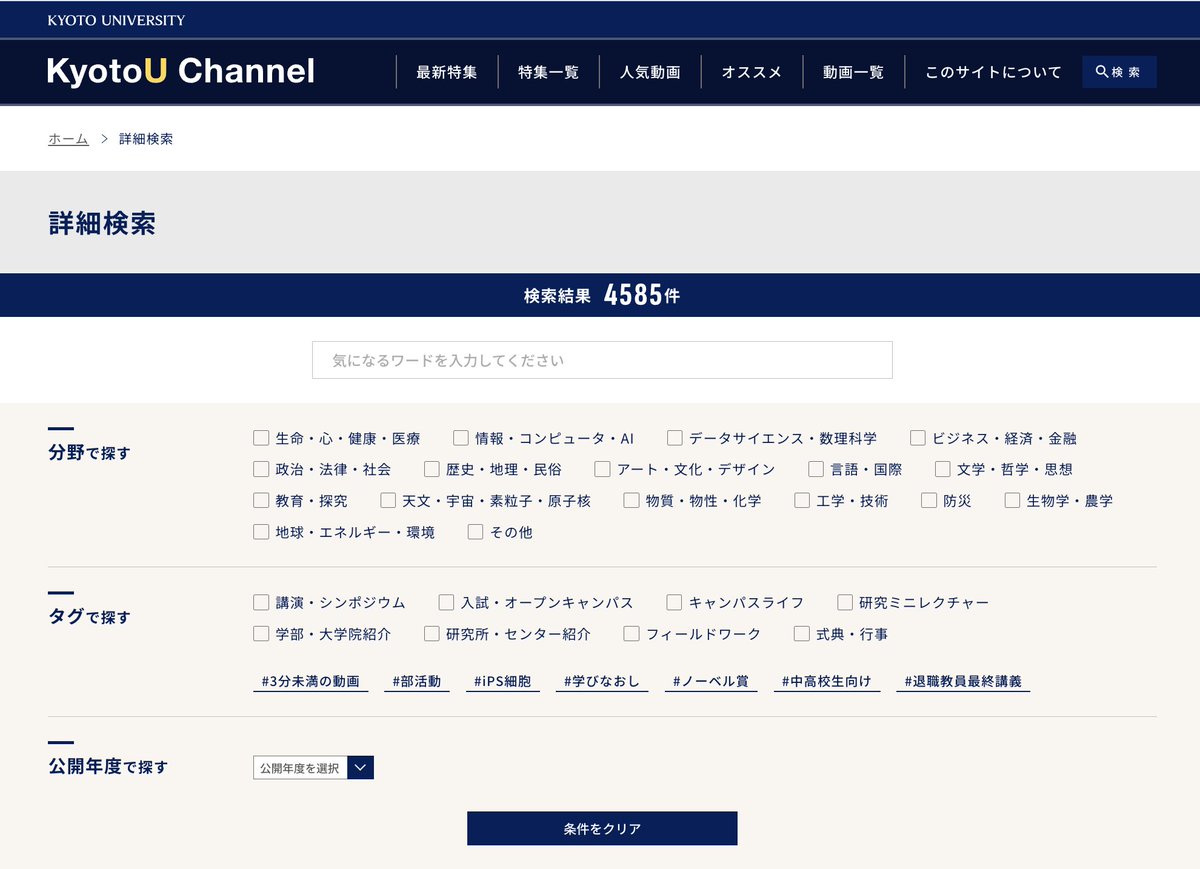The height and width of the screenshot is (869, 1200).
Task: Click the KyotoU Channel logo
Action: (x=181, y=71)
